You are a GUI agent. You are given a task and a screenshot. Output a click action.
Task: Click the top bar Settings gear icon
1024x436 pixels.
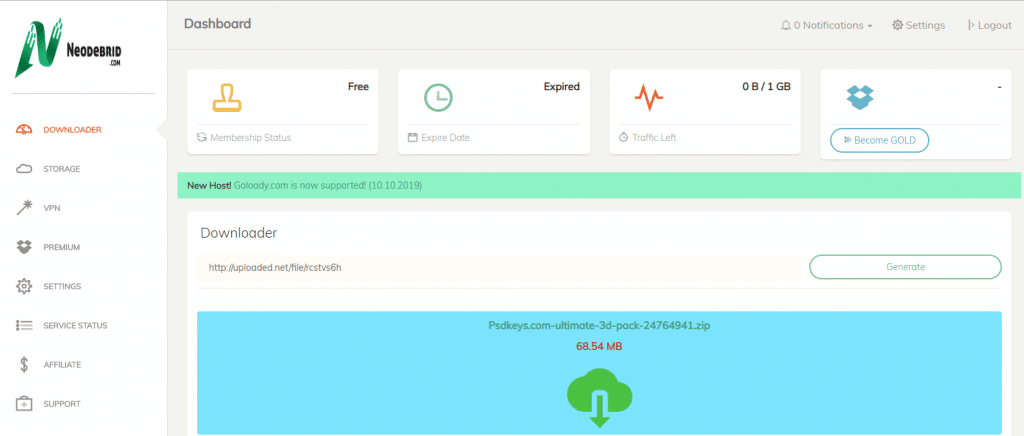pyautogui.click(x=898, y=25)
